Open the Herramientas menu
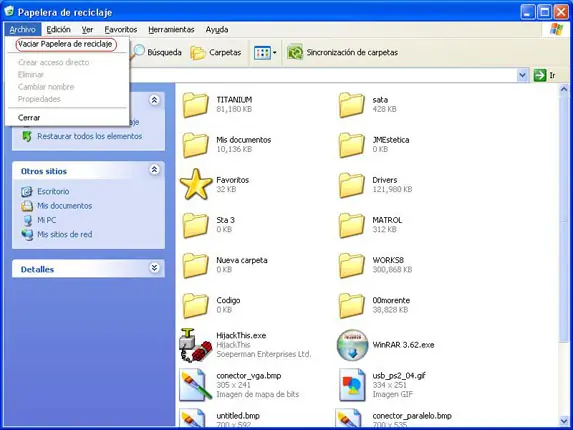 click(x=171, y=30)
